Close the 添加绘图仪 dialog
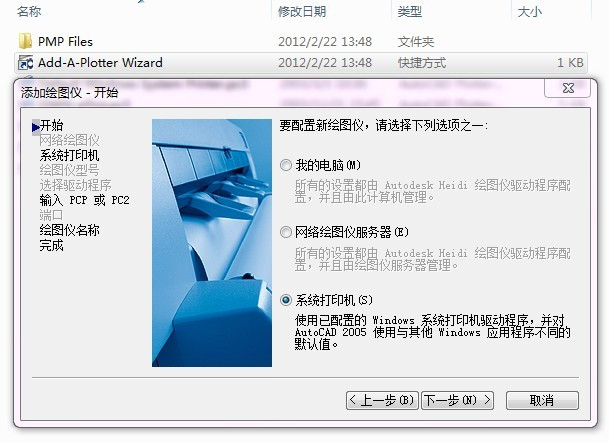The width and height of the screenshot is (609, 443). 568,88
